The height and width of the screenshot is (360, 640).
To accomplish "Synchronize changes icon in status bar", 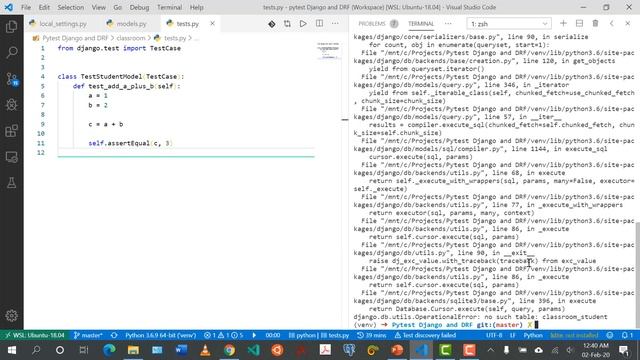I will tap(114, 335).
